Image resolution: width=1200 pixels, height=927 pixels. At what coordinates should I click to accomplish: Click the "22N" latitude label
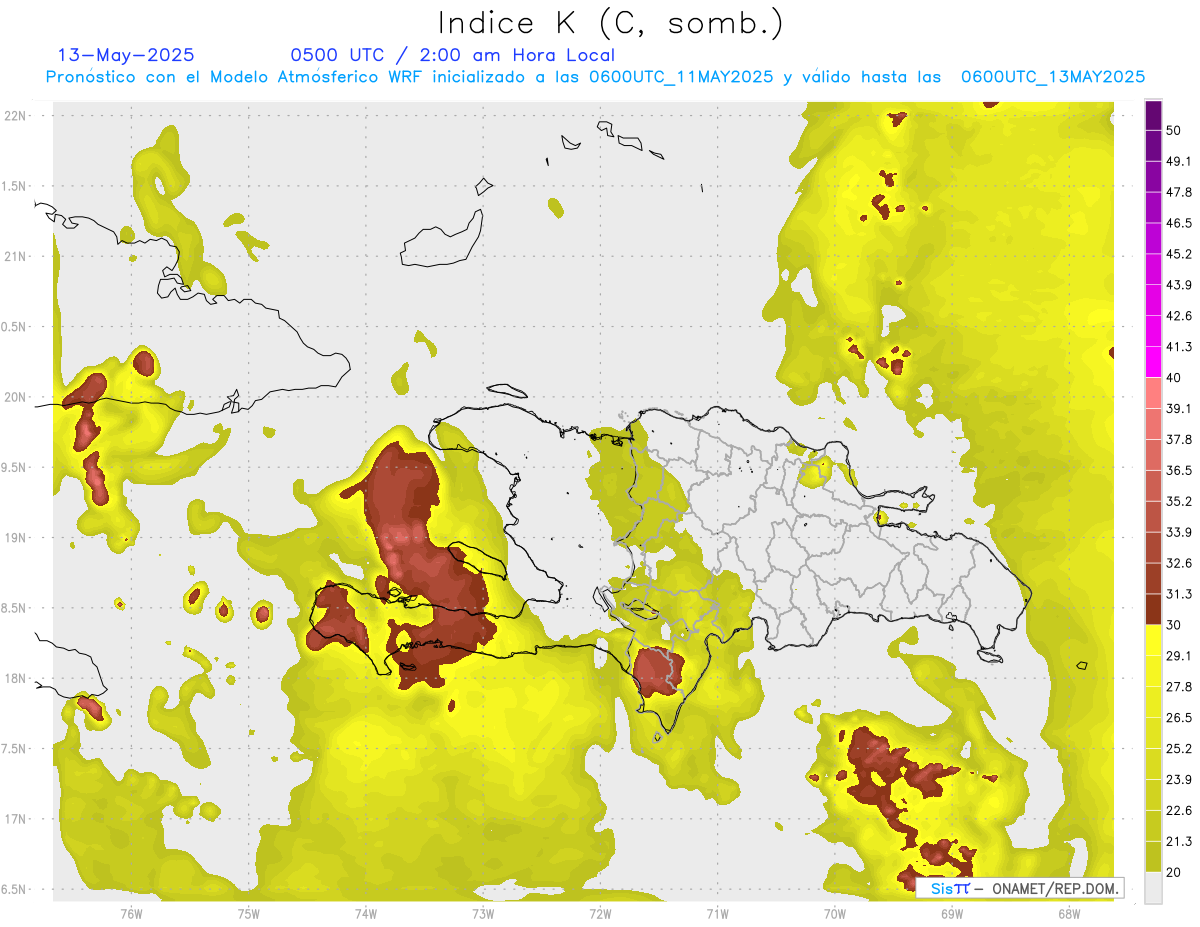click(15, 116)
